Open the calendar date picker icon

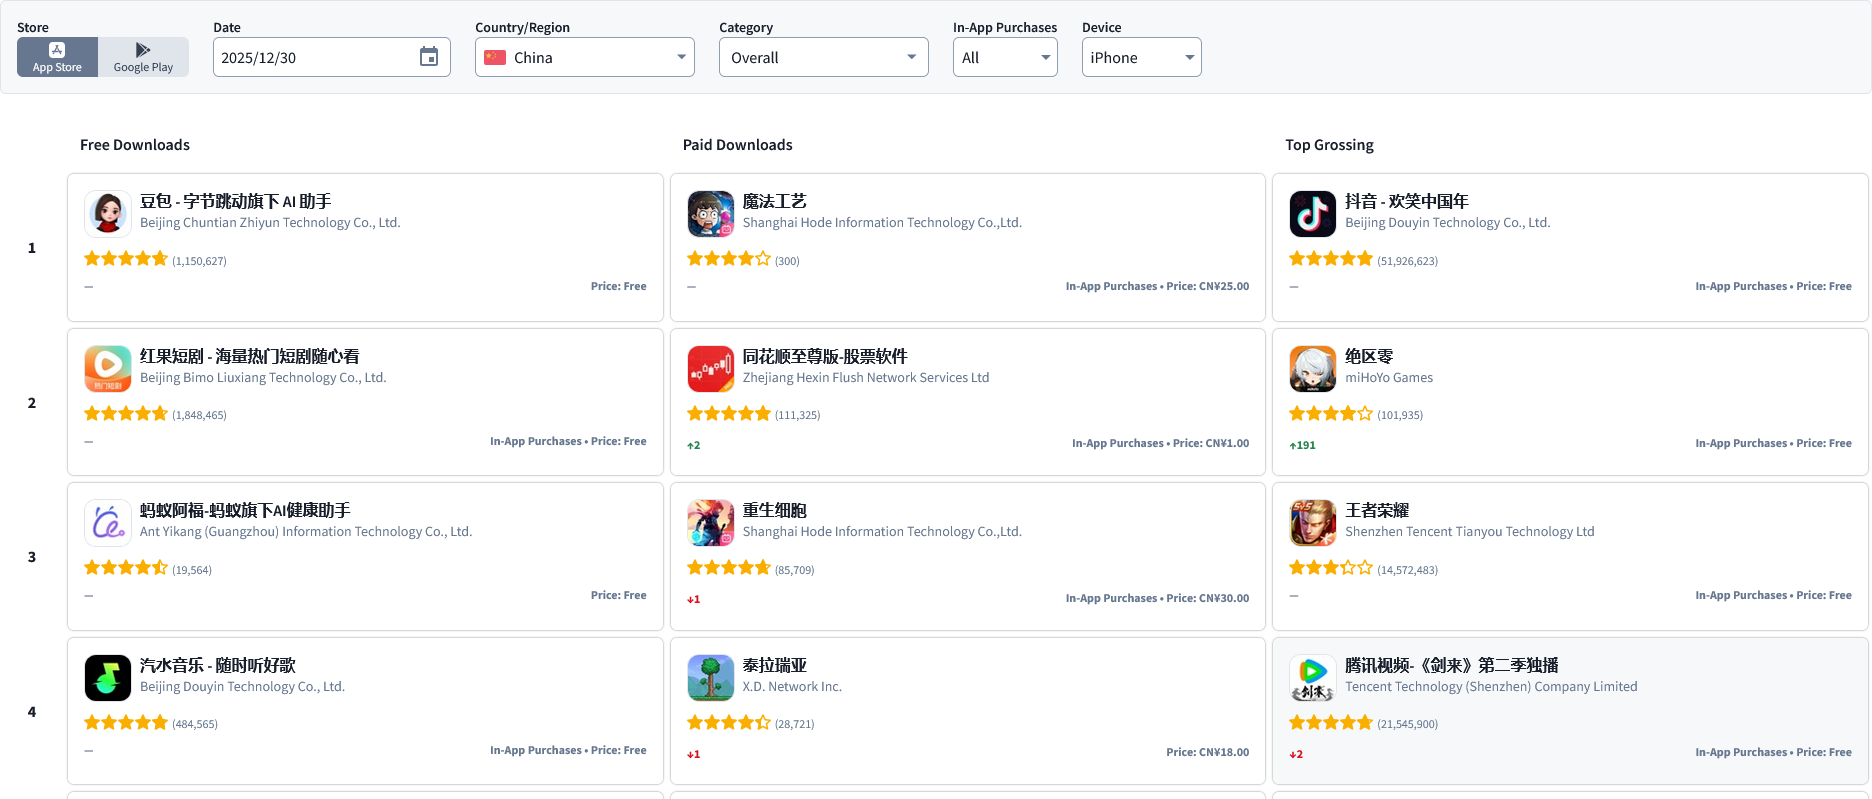(429, 57)
